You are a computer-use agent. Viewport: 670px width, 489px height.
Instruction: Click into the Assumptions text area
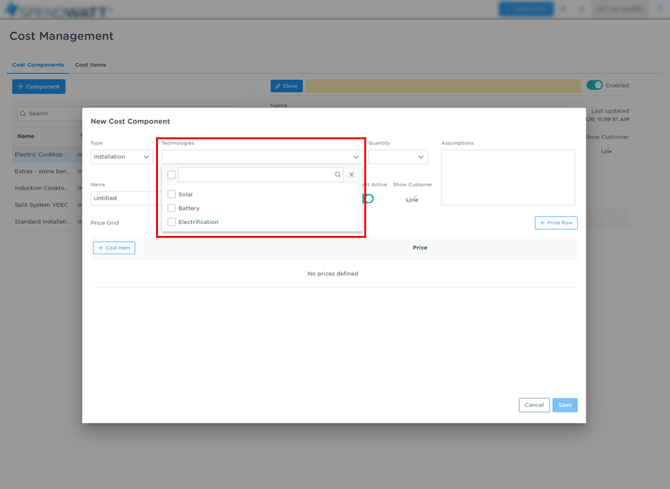tap(508, 177)
